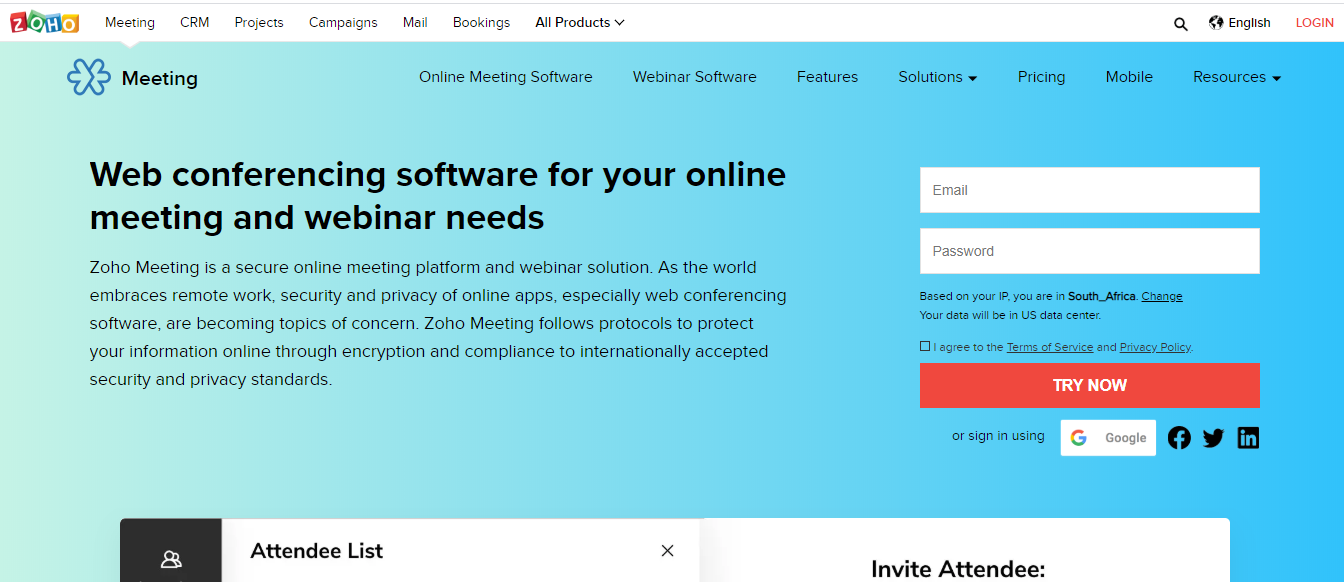The width and height of the screenshot is (1344, 582).
Task: Open Mail in the top product bar
Action: coord(415,22)
